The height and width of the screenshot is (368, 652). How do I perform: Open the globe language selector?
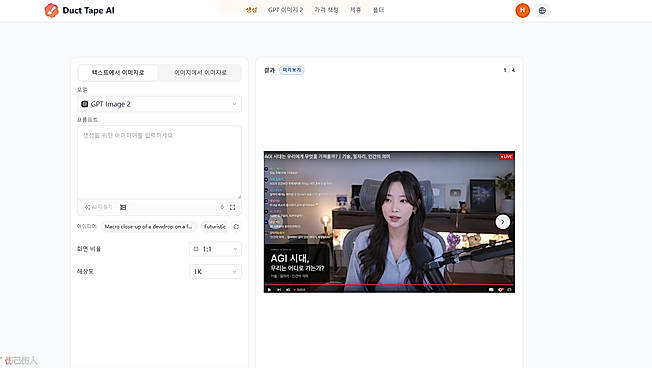point(542,10)
